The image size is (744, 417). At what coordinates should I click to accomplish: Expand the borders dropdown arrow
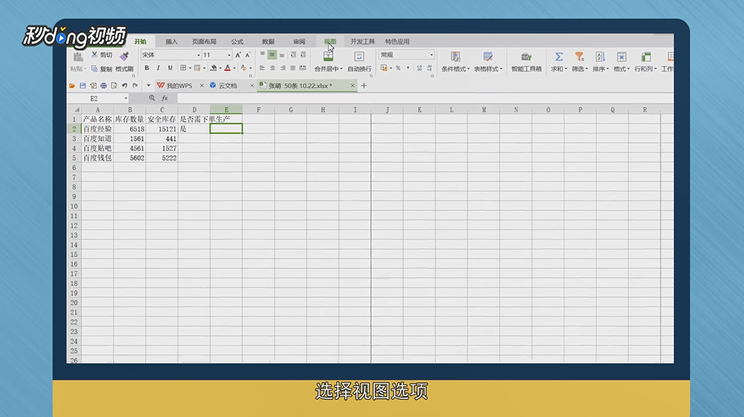click(190, 68)
